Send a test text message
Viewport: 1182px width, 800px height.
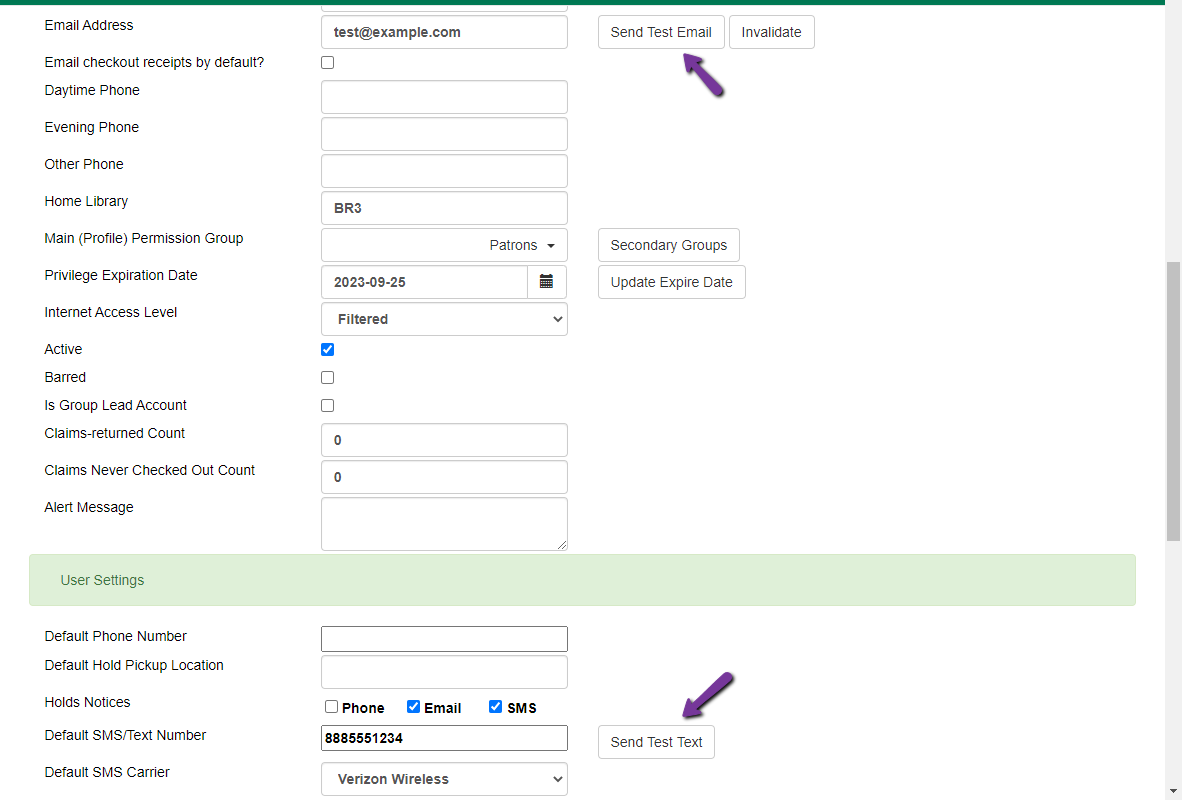tap(657, 742)
